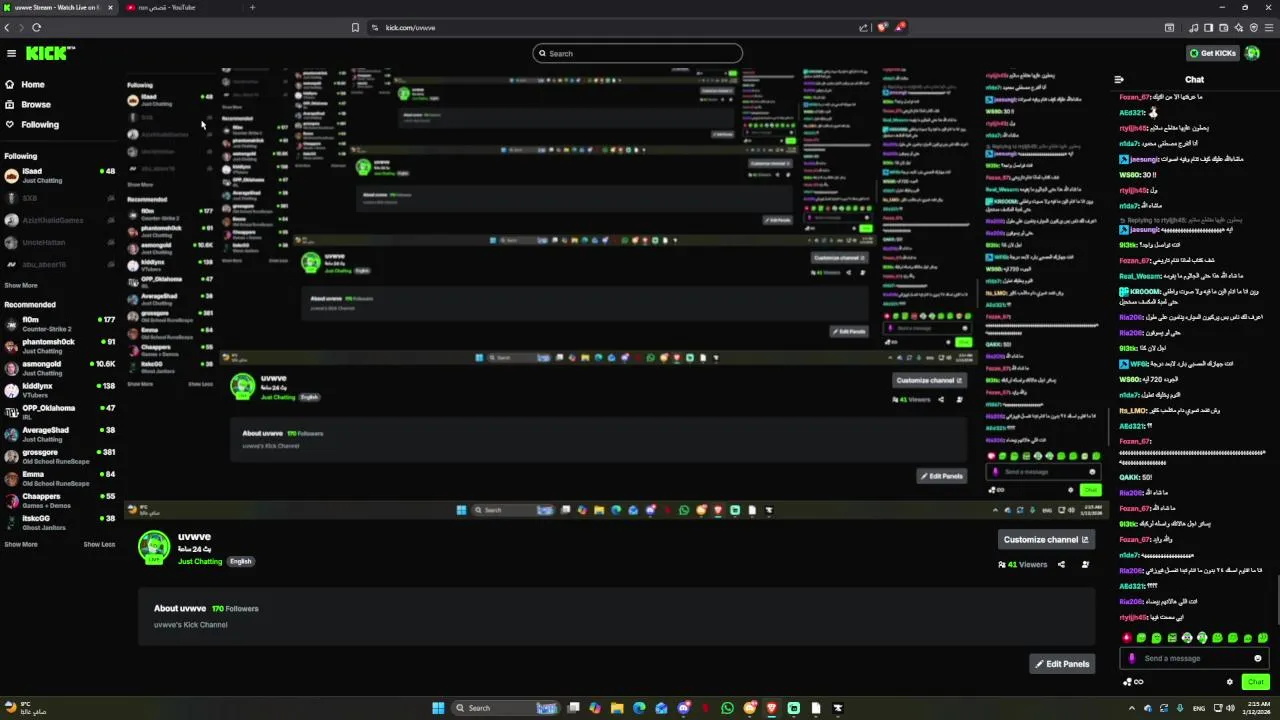Open recommended channel grossgore

click(60, 456)
